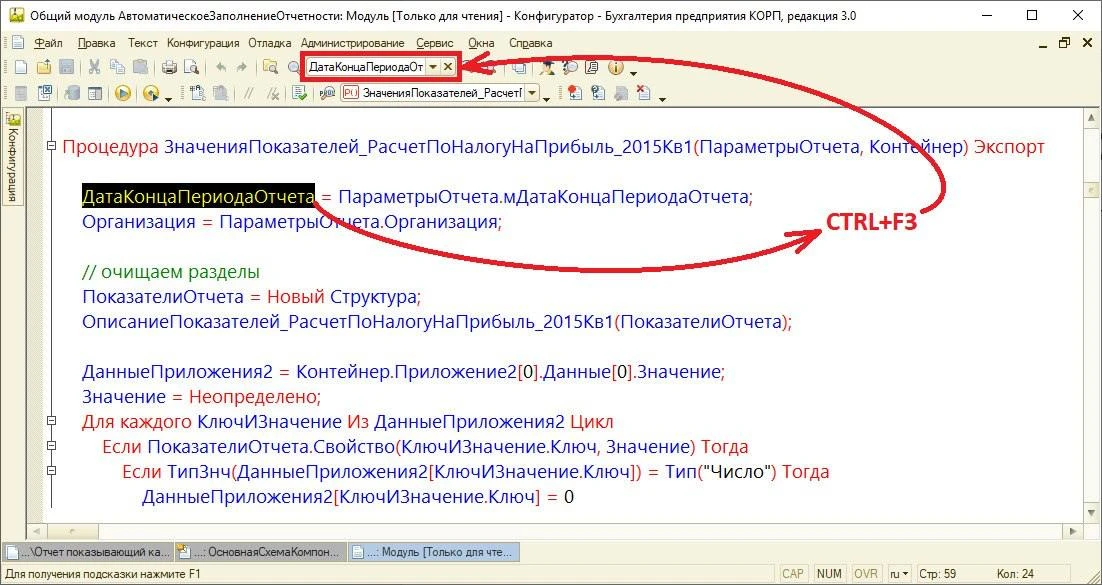Switch to the Отчет показывающий window tab
This screenshot has width=1102, height=585.
(87, 551)
